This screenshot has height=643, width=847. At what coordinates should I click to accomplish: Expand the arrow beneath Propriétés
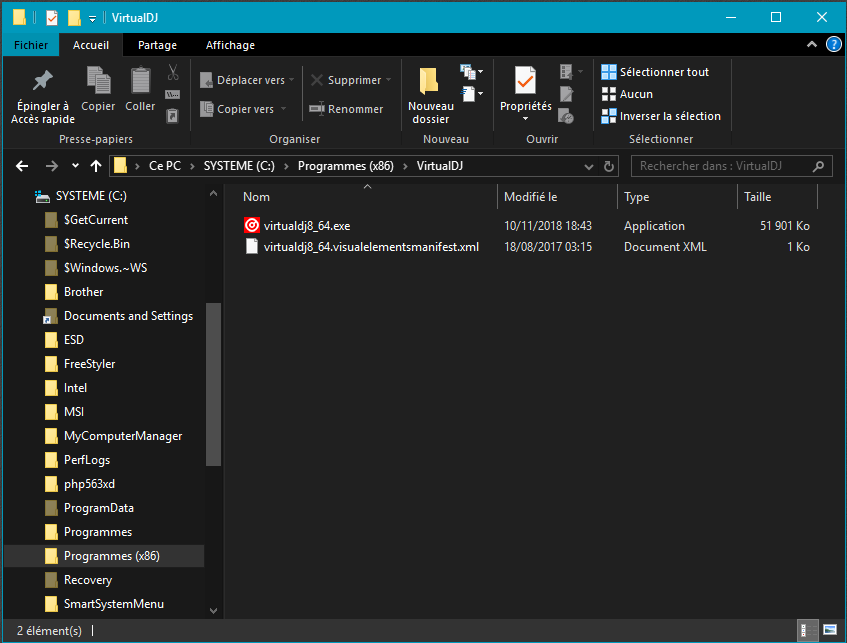[526, 118]
